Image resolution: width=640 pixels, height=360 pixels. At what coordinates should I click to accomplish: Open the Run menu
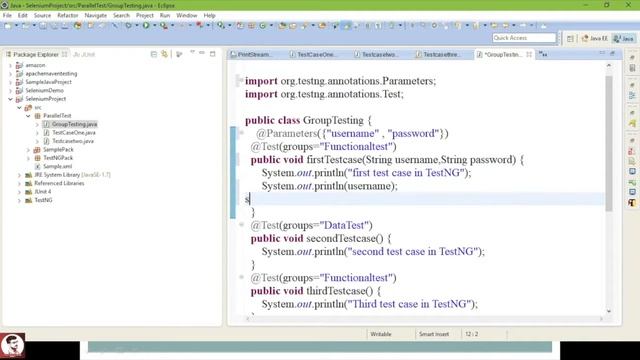tap(165, 16)
